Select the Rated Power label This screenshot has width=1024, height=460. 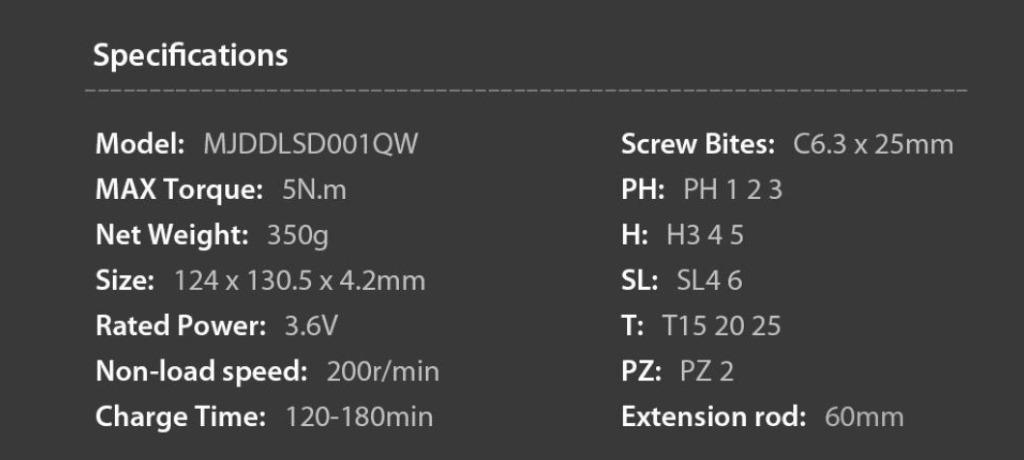181,326
